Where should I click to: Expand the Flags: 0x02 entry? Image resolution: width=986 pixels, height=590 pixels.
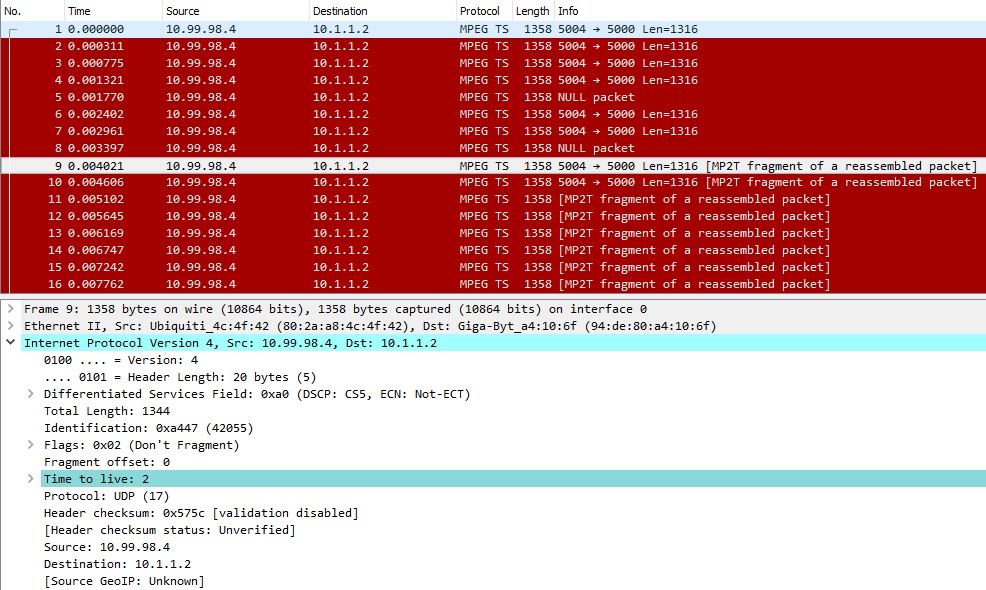(30, 445)
